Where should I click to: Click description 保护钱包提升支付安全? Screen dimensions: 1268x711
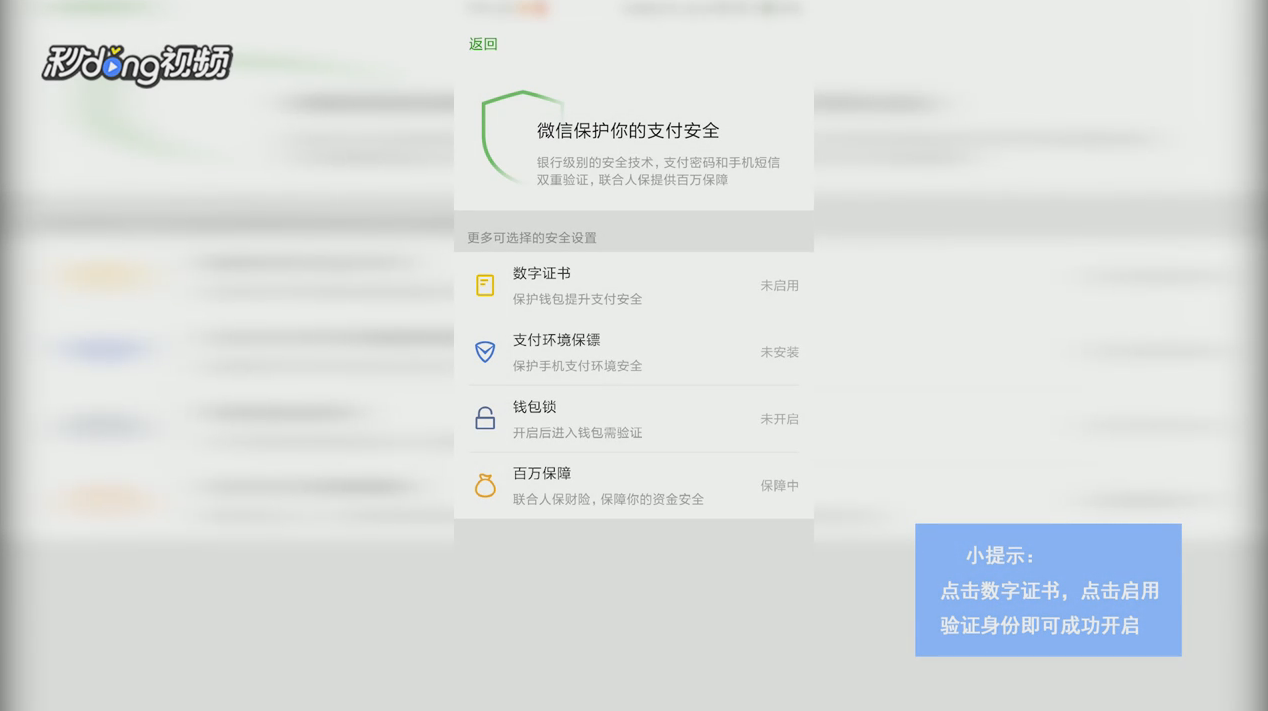[x=577, y=299]
